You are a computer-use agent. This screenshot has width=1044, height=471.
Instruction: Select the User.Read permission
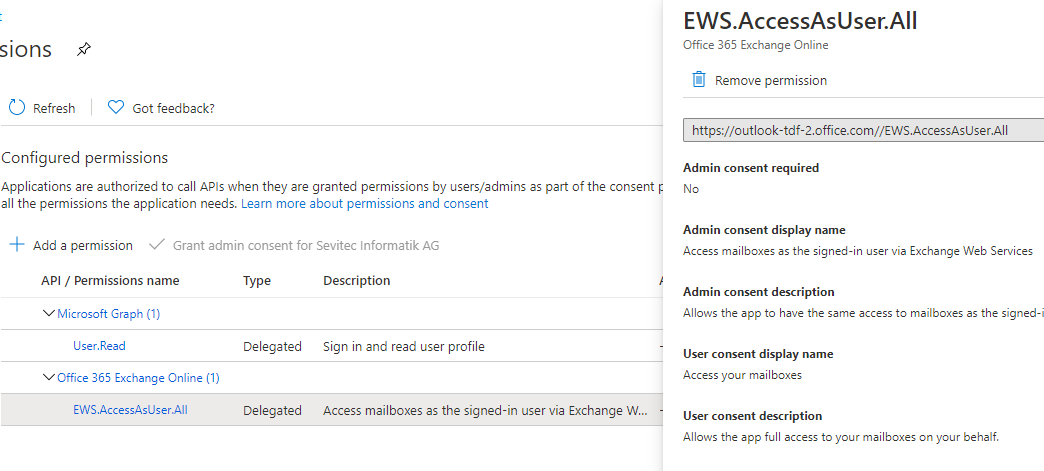point(99,346)
